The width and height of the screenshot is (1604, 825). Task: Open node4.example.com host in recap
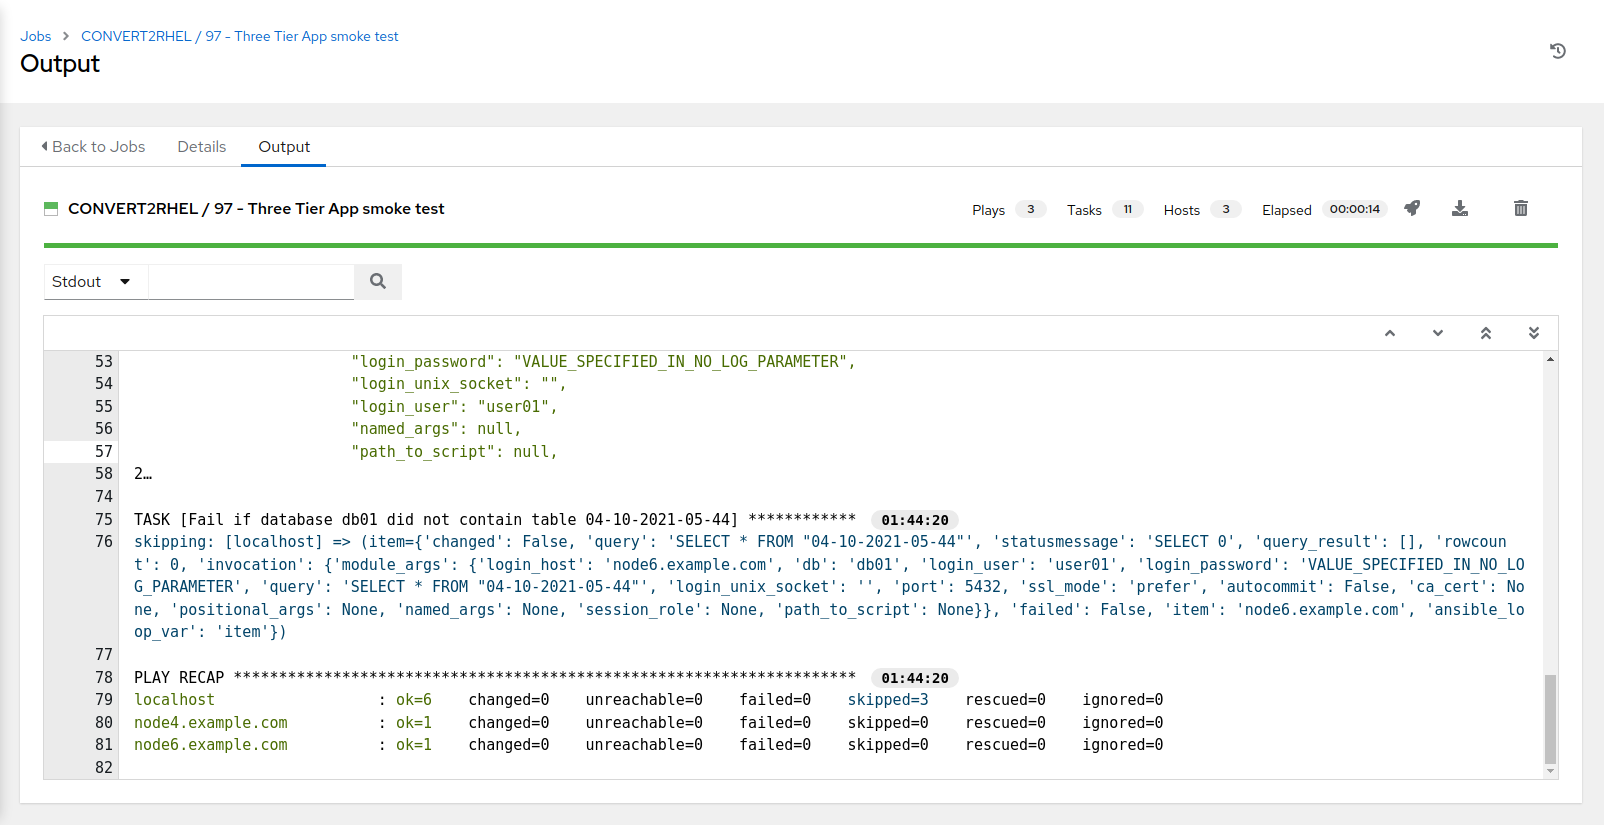[211, 723]
